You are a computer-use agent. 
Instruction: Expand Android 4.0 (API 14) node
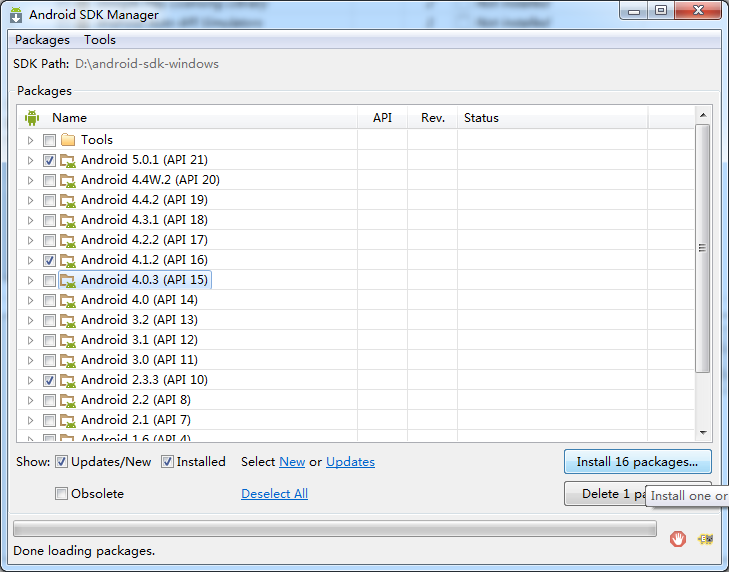pyautogui.click(x=30, y=300)
